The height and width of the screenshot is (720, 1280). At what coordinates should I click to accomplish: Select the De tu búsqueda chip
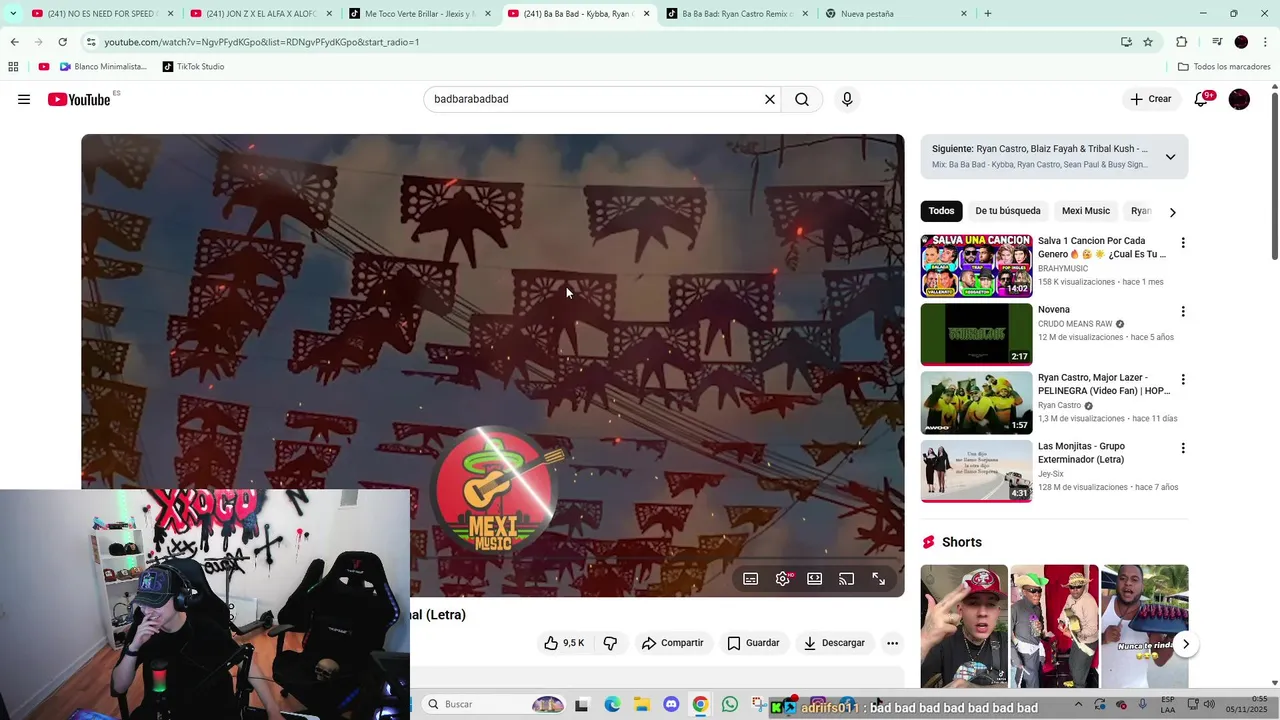click(x=1008, y=211)
